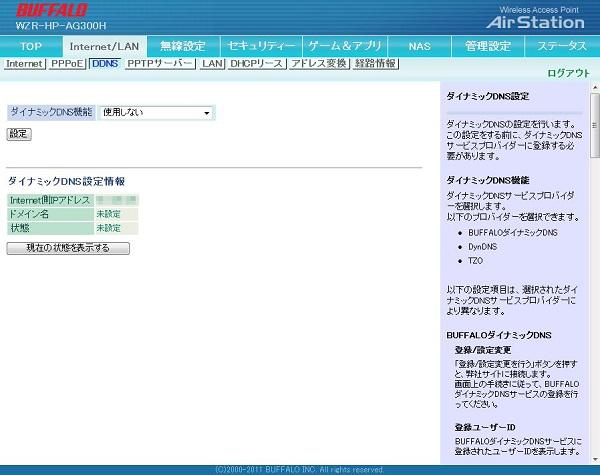Open the 管理設定 tab

pos(488,46)
